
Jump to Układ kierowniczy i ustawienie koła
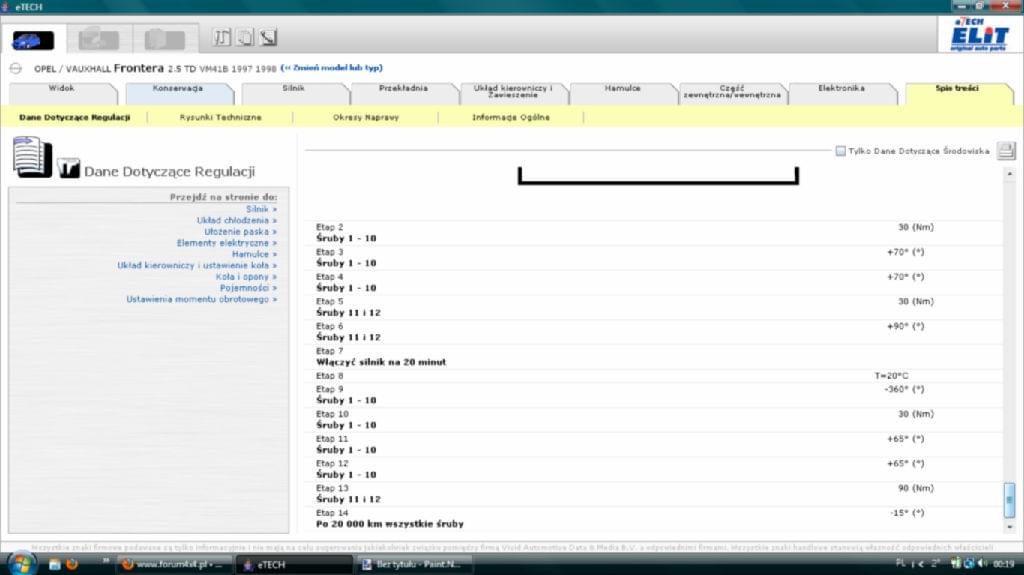click(x=197, y=265)
